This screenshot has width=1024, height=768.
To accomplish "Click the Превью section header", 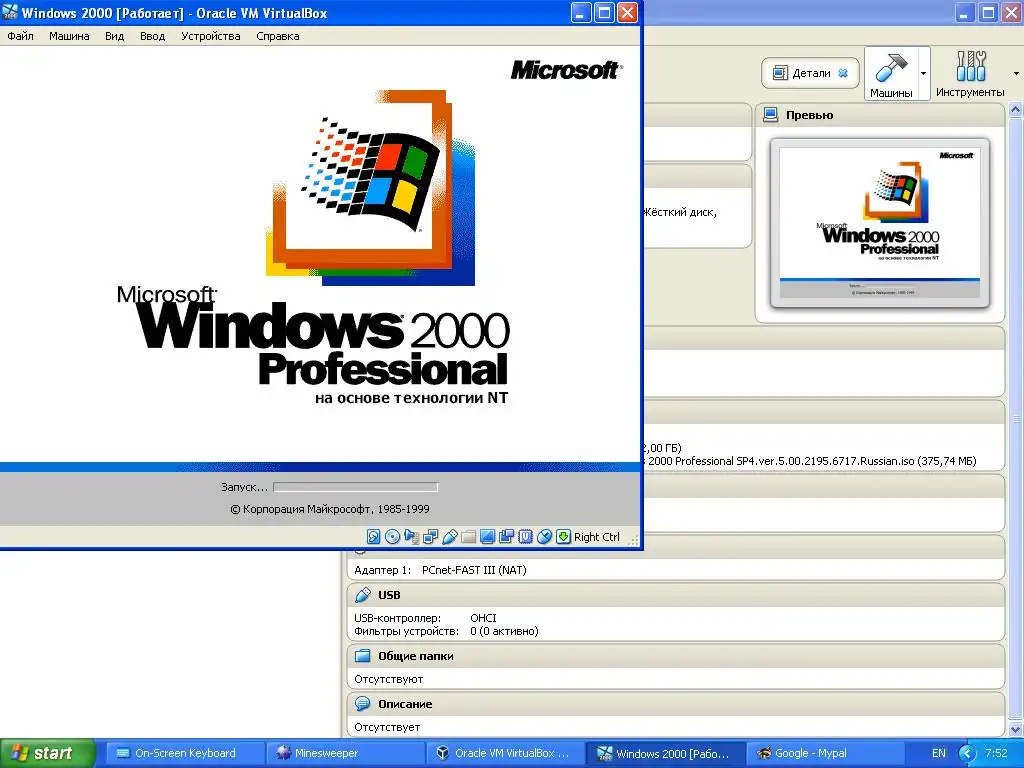I will (x=880, y=115).
